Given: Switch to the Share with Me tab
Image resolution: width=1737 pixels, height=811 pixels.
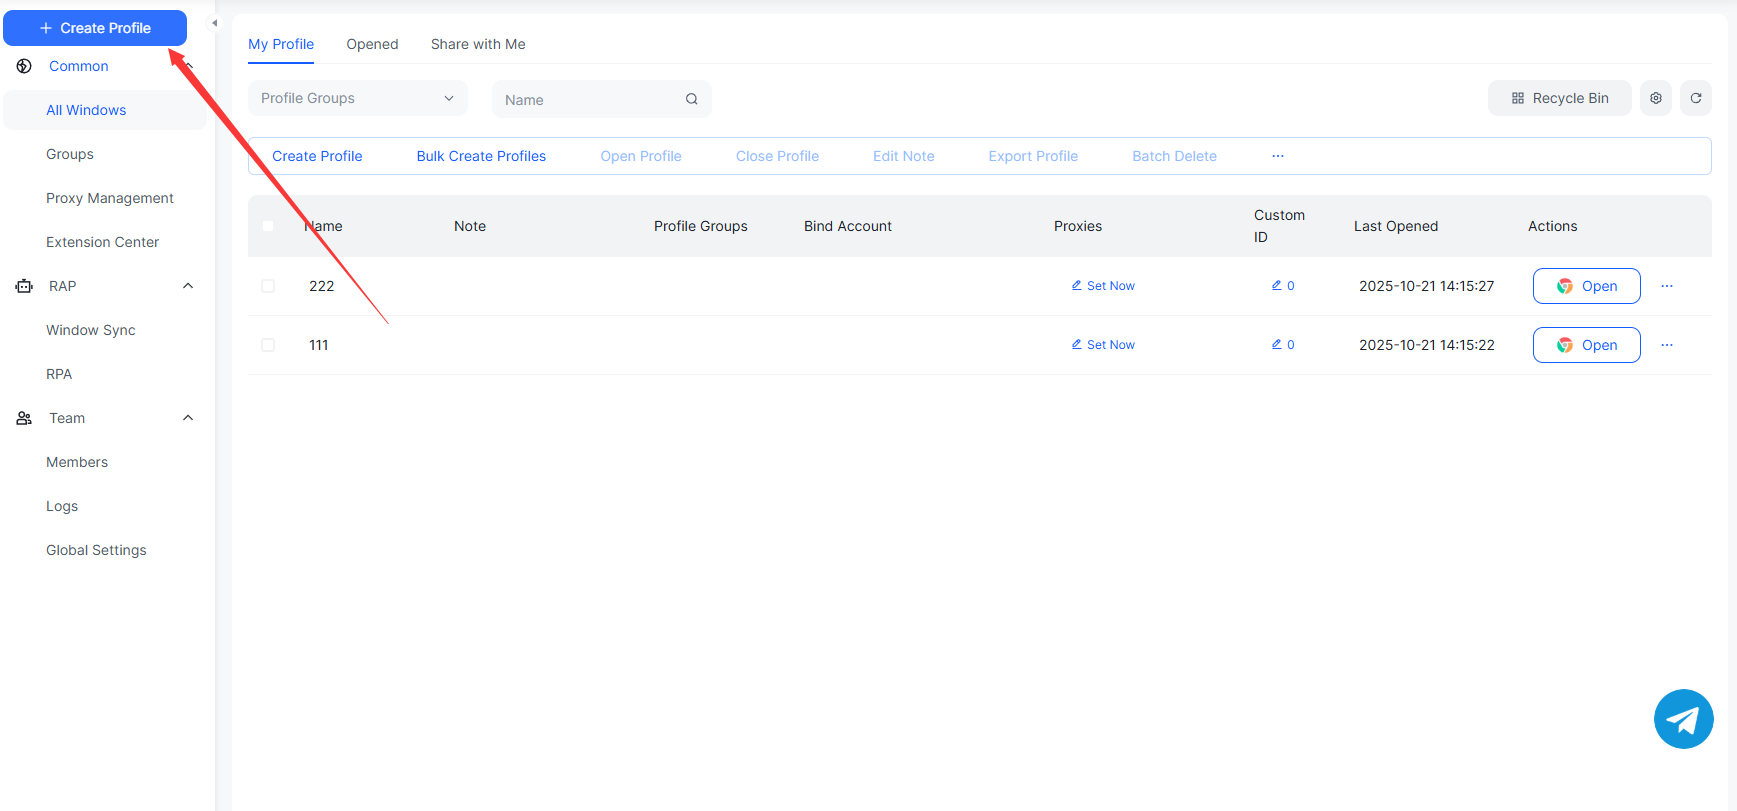Looking at the screenshot, I should pyautogui.click(x=477, y=44).
